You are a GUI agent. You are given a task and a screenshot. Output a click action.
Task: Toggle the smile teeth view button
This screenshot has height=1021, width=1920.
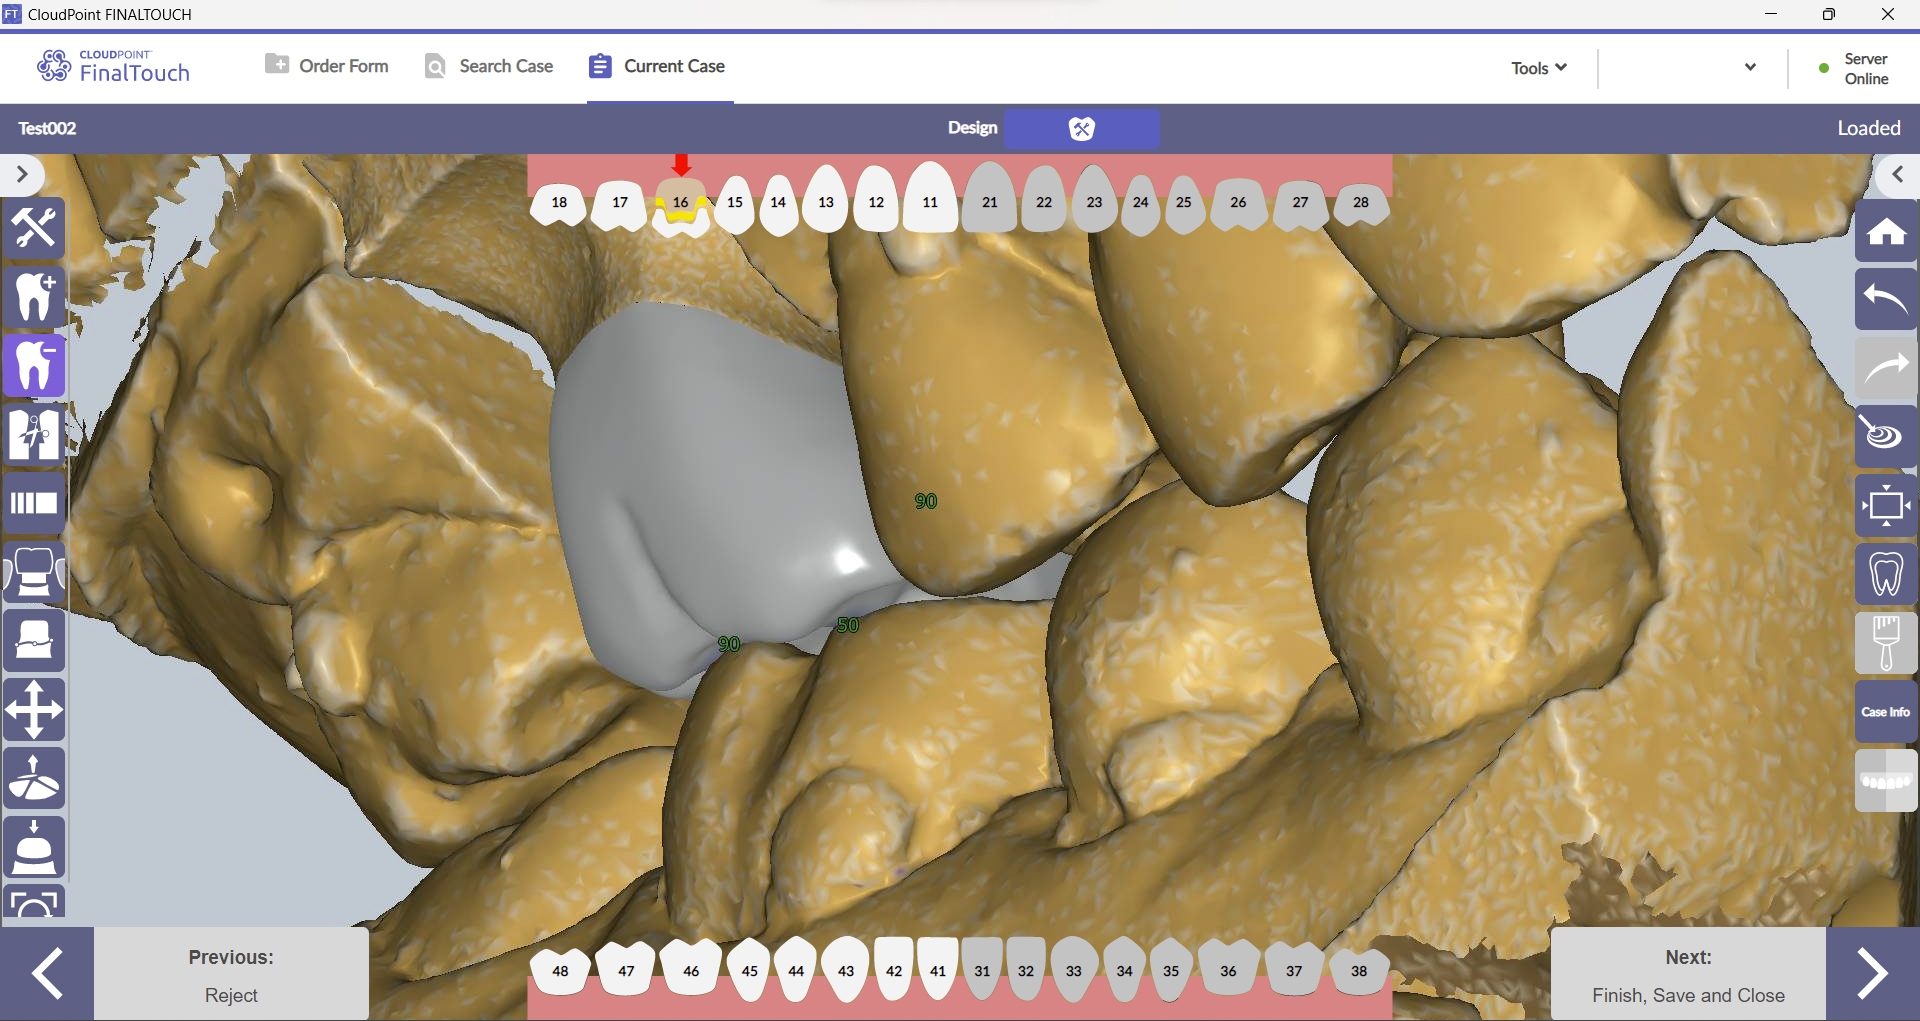coord(1886,781)
